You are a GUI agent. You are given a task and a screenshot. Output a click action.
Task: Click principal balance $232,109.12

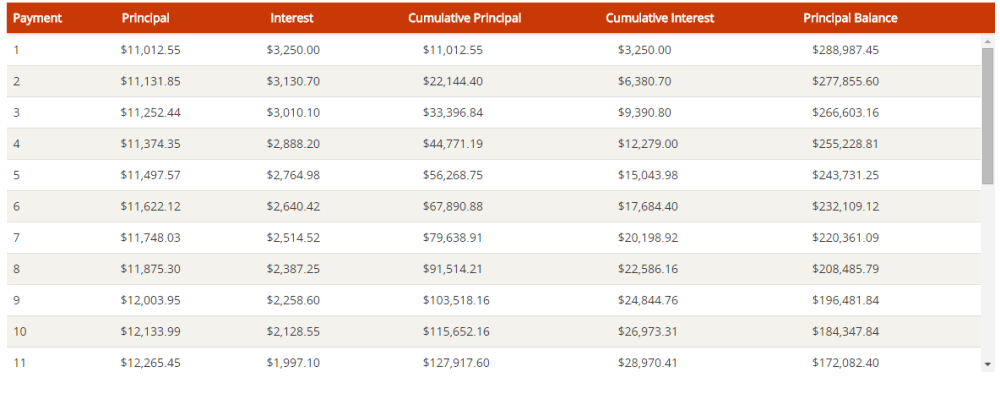(x=846, y=206)
